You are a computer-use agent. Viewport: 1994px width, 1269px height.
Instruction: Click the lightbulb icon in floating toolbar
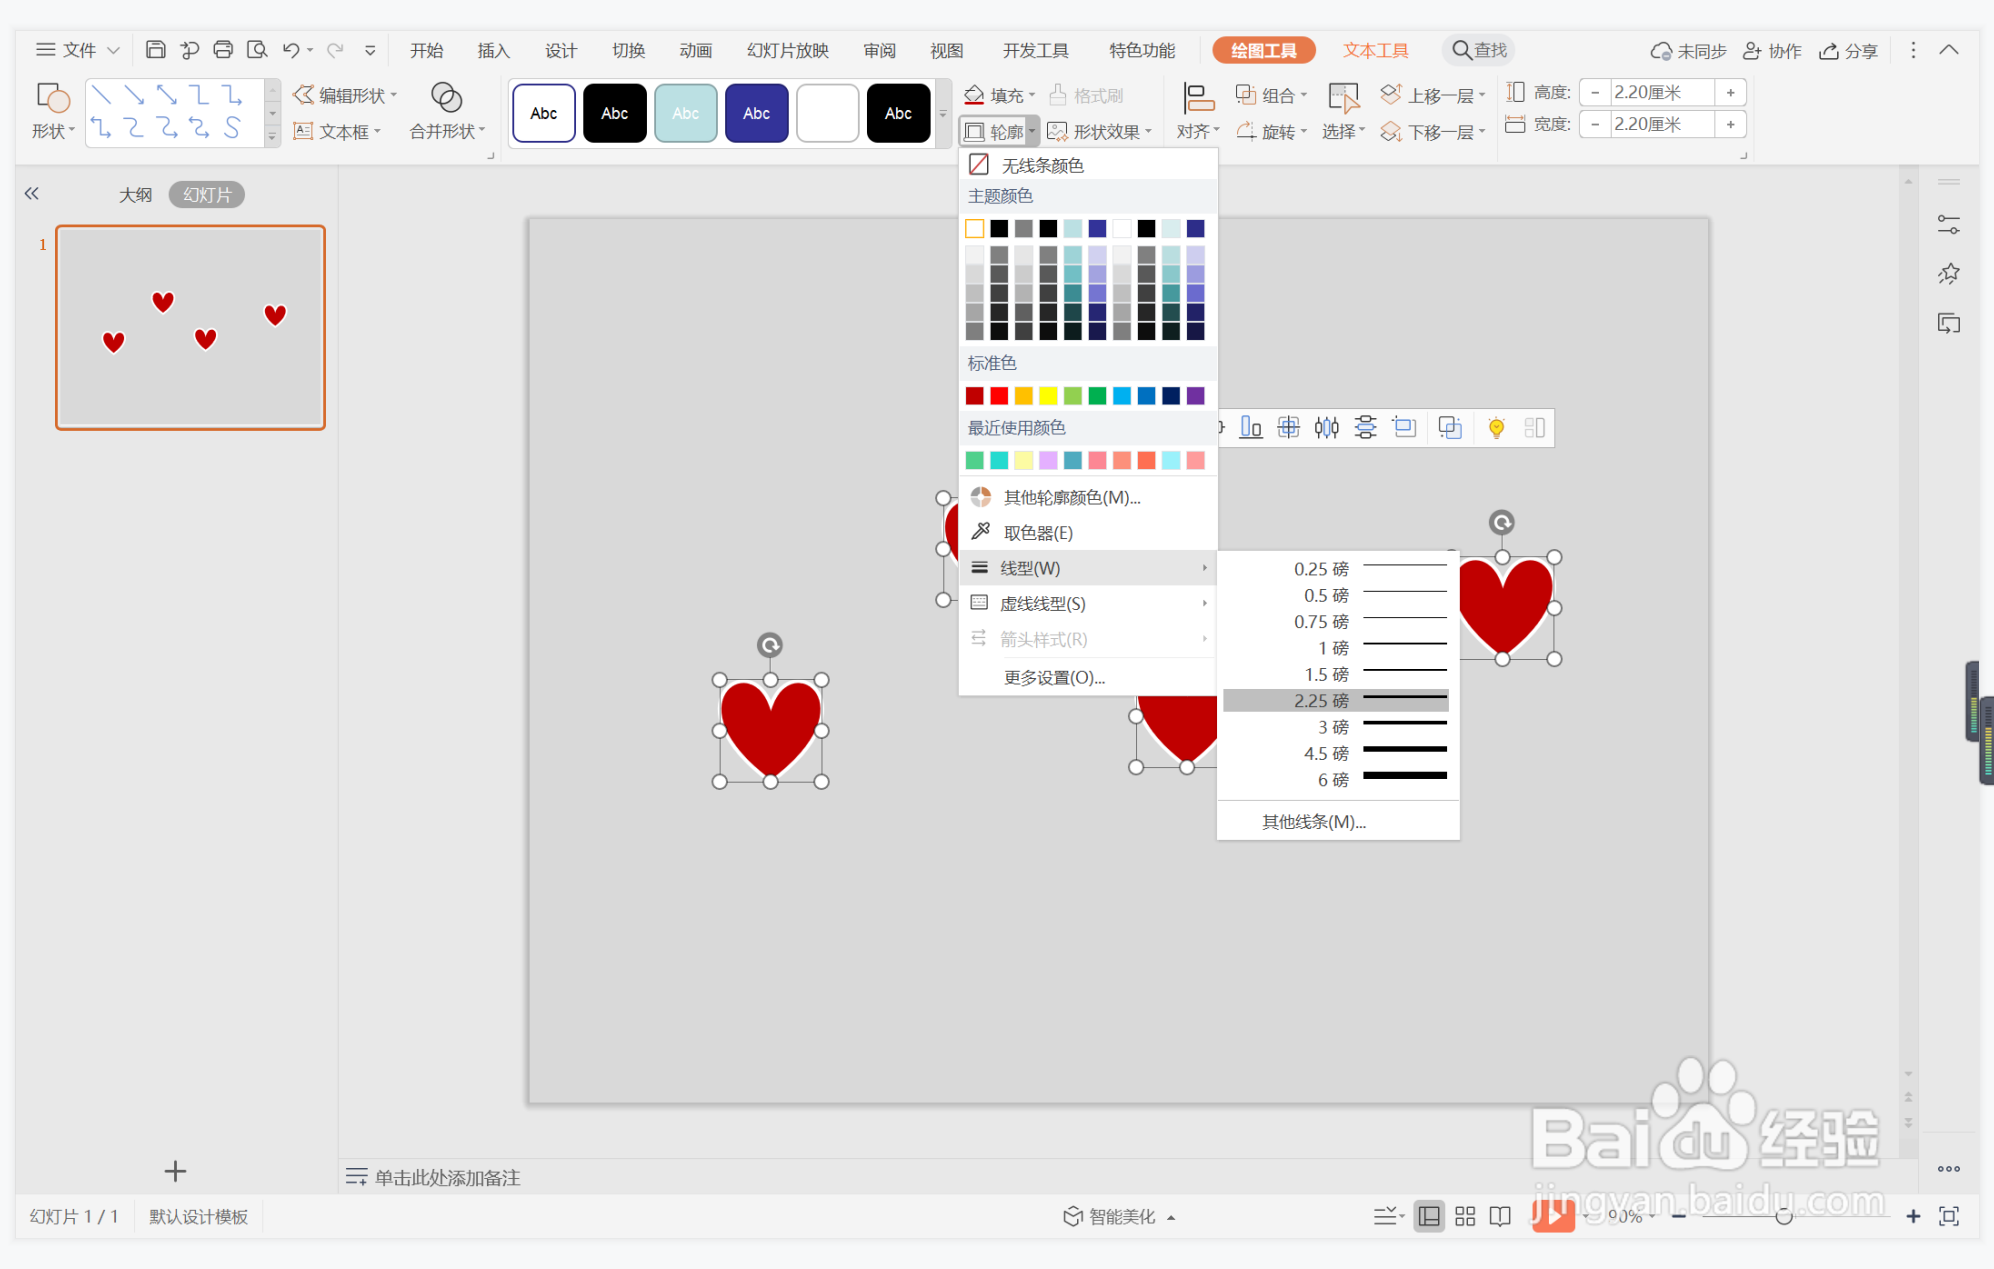tap(1496, 429)
